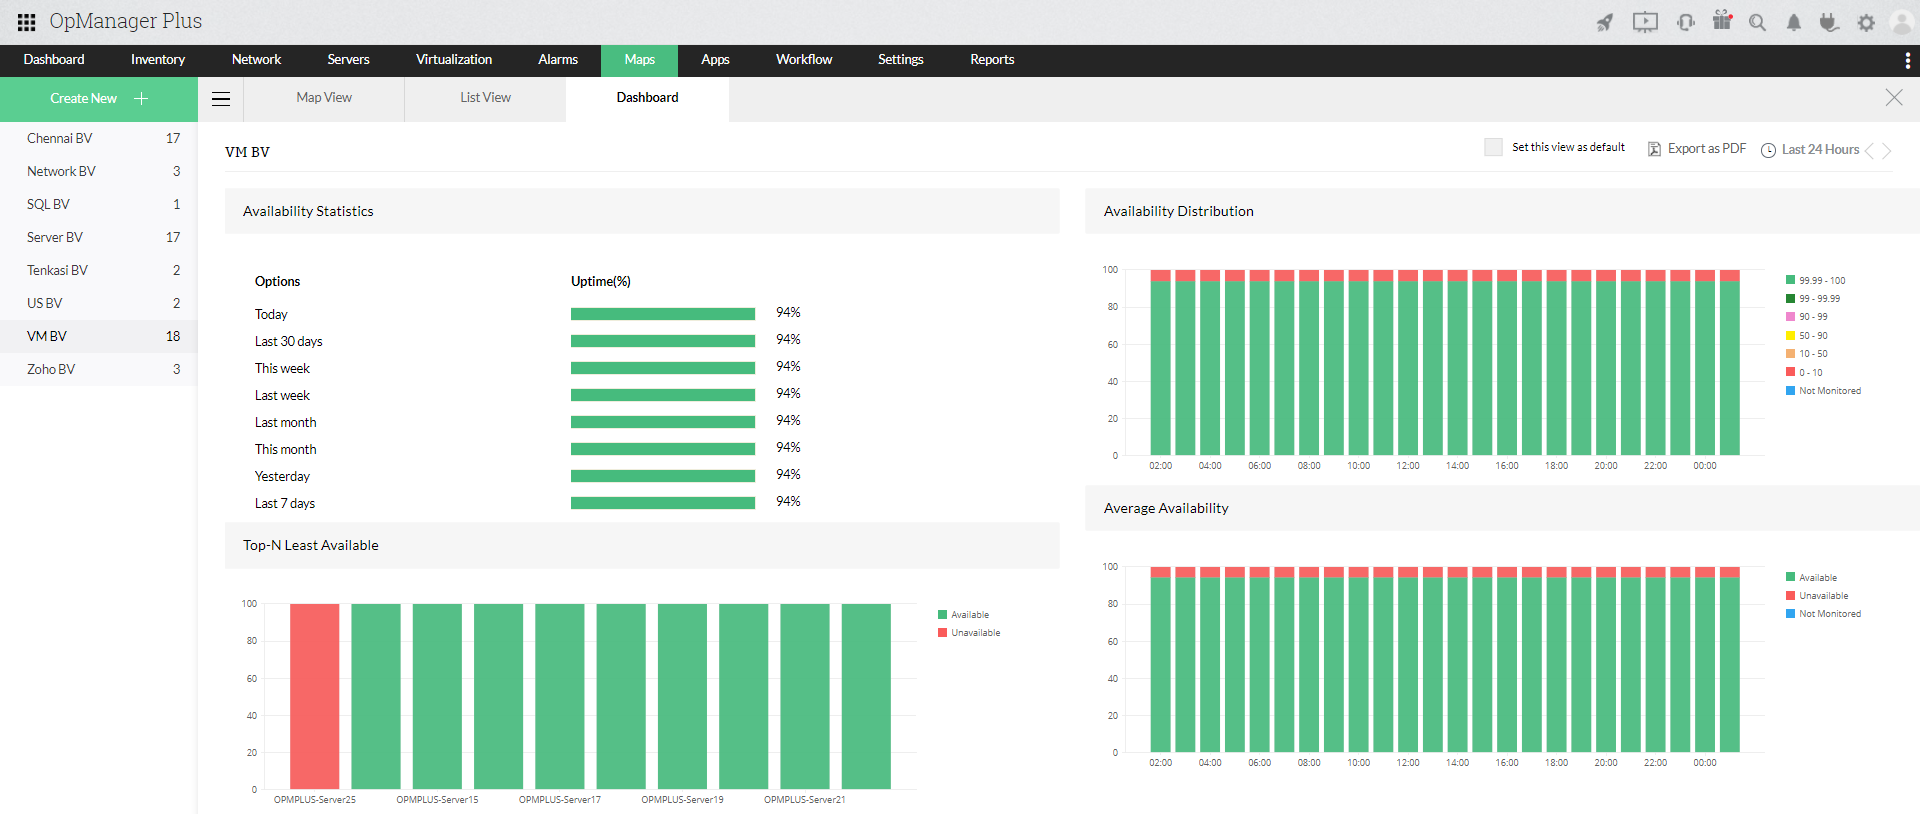Screen dimensions: 1920x814
Task: Select Tenkasi BV in the sidebar
Action: pos(99,270)
